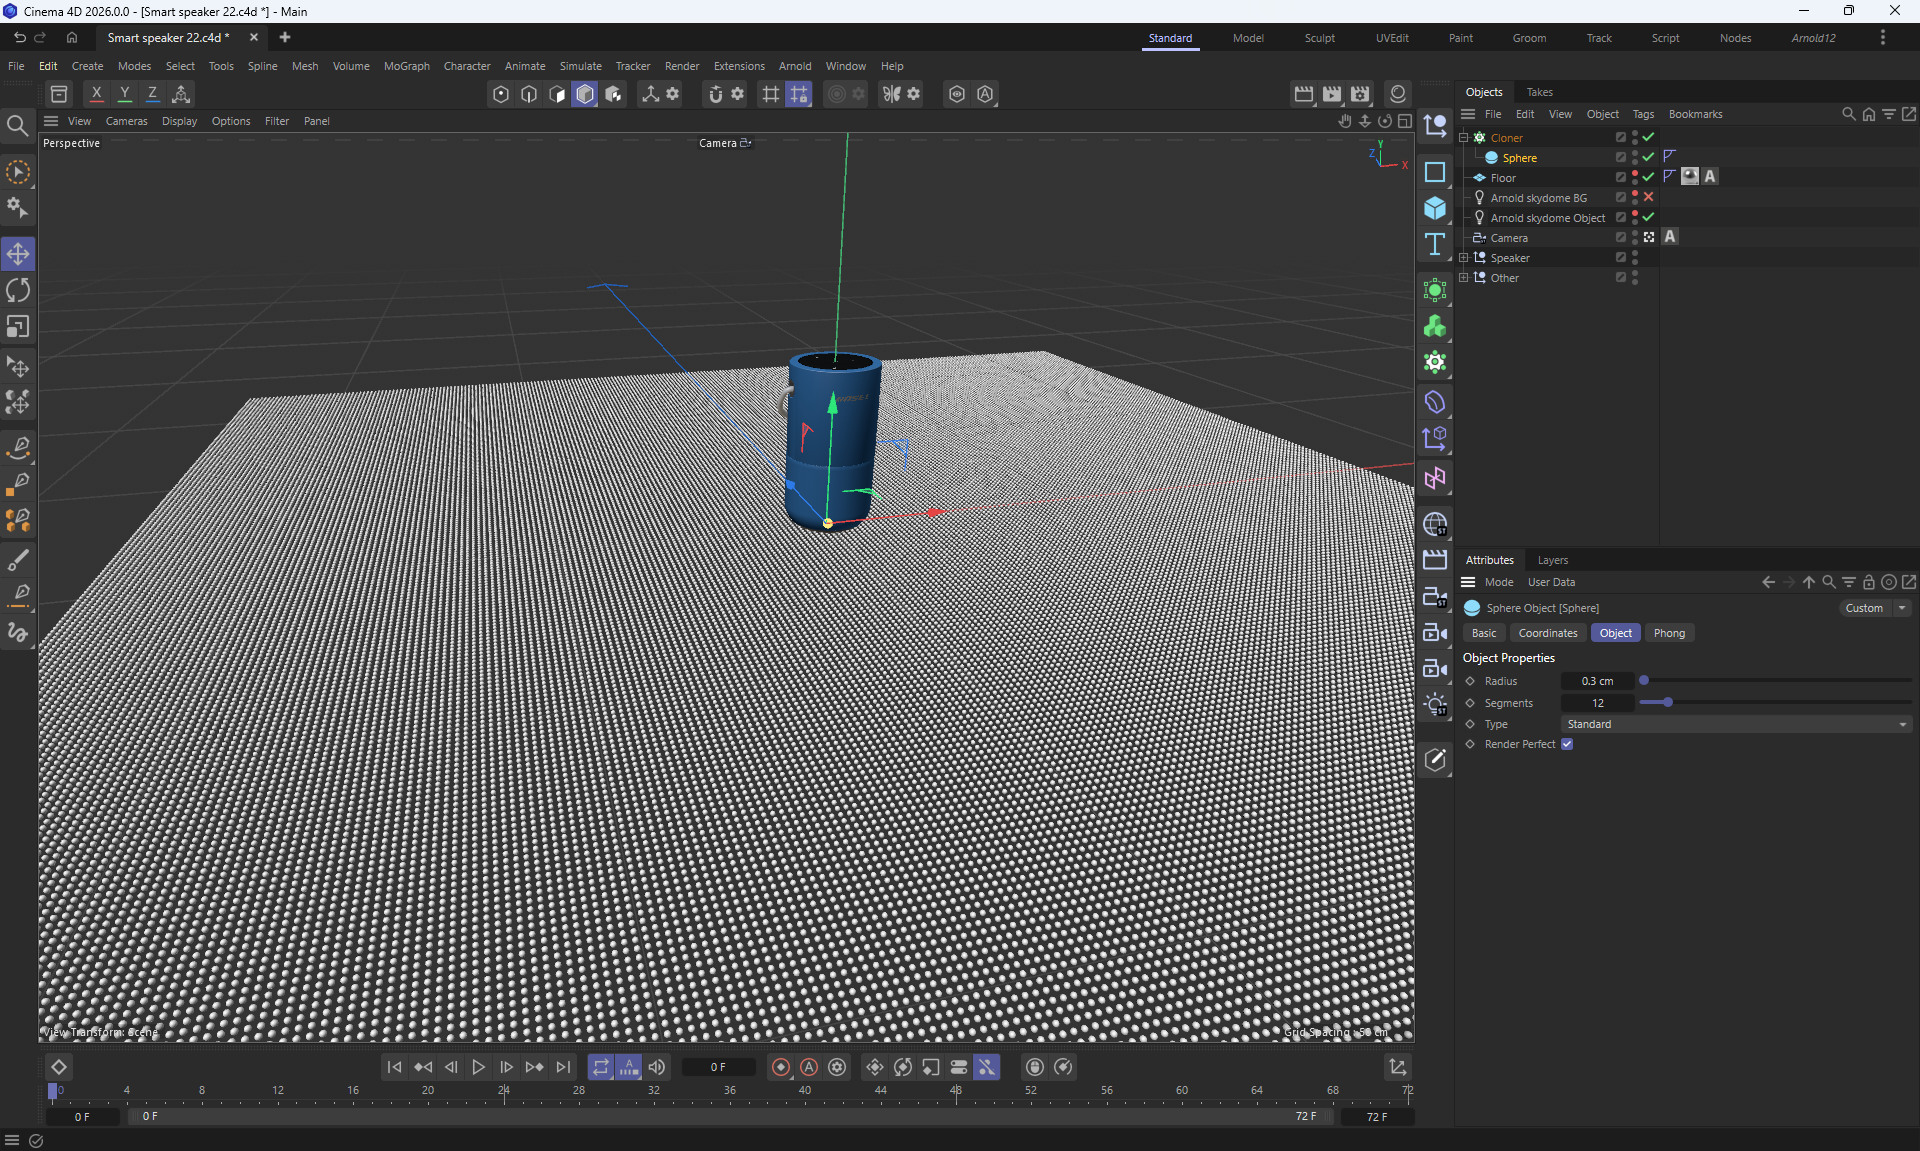Open the Coordinates attribute tab

click(1547, 634)
